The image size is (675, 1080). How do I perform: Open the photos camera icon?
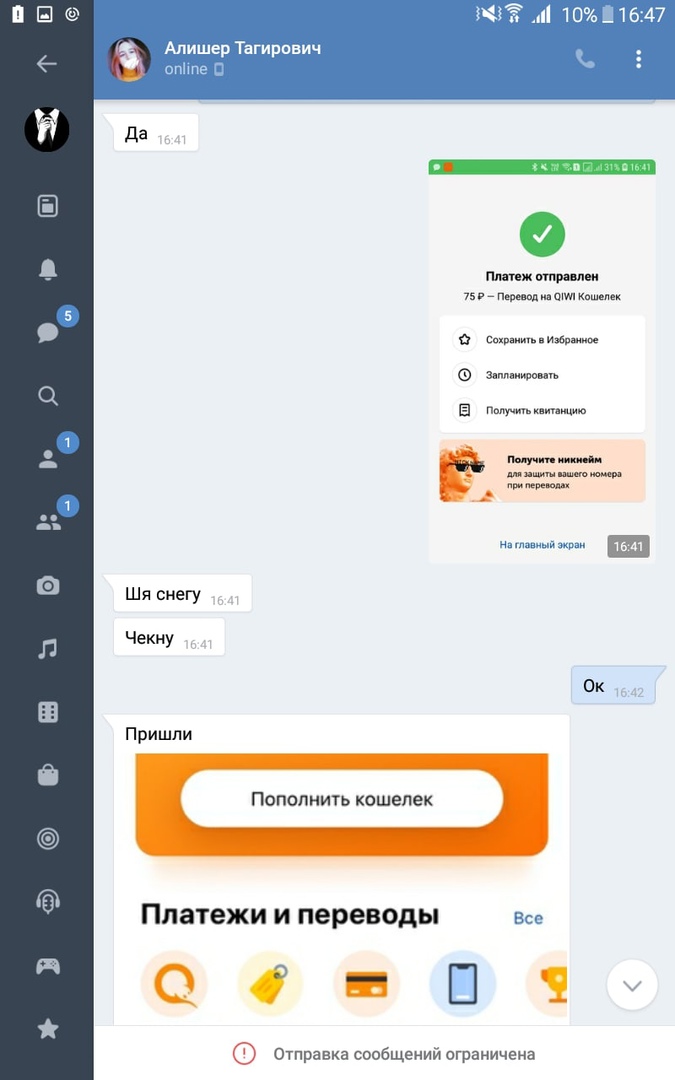coord(48,585)
